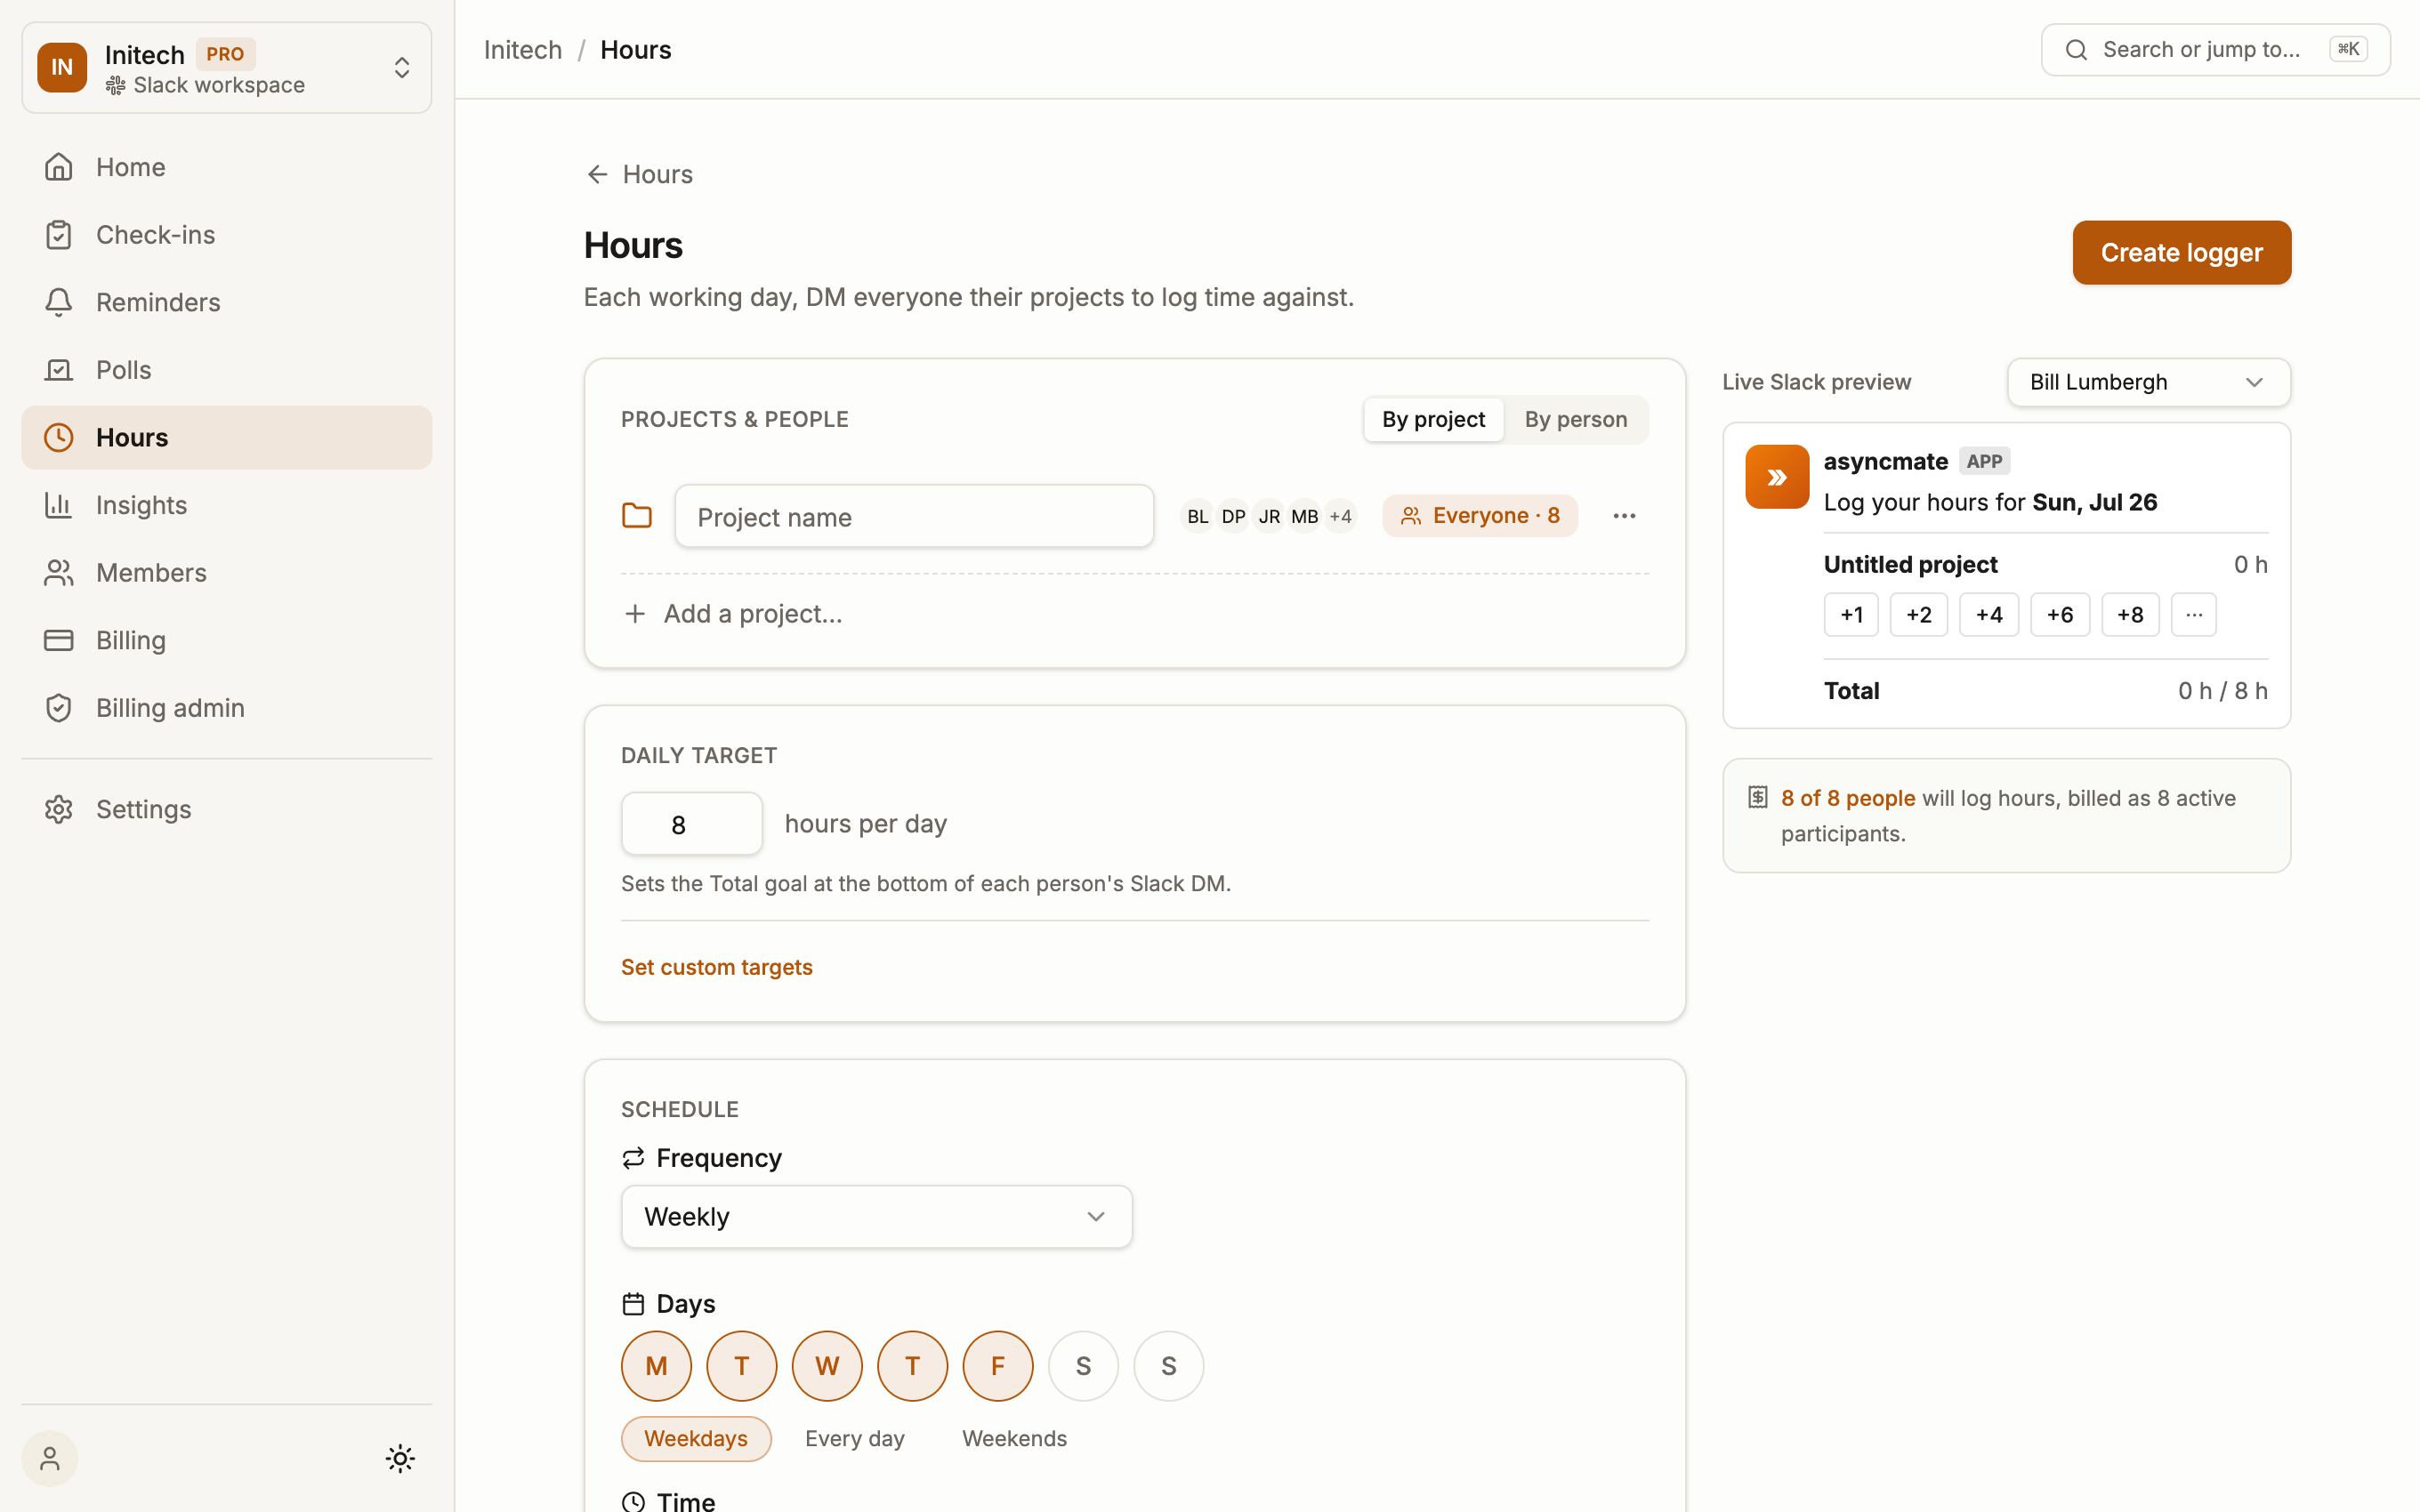Click the Create logger button
This screenshot has width=2420, height=1512.
pyautogui.click(x=2181, y=253)
